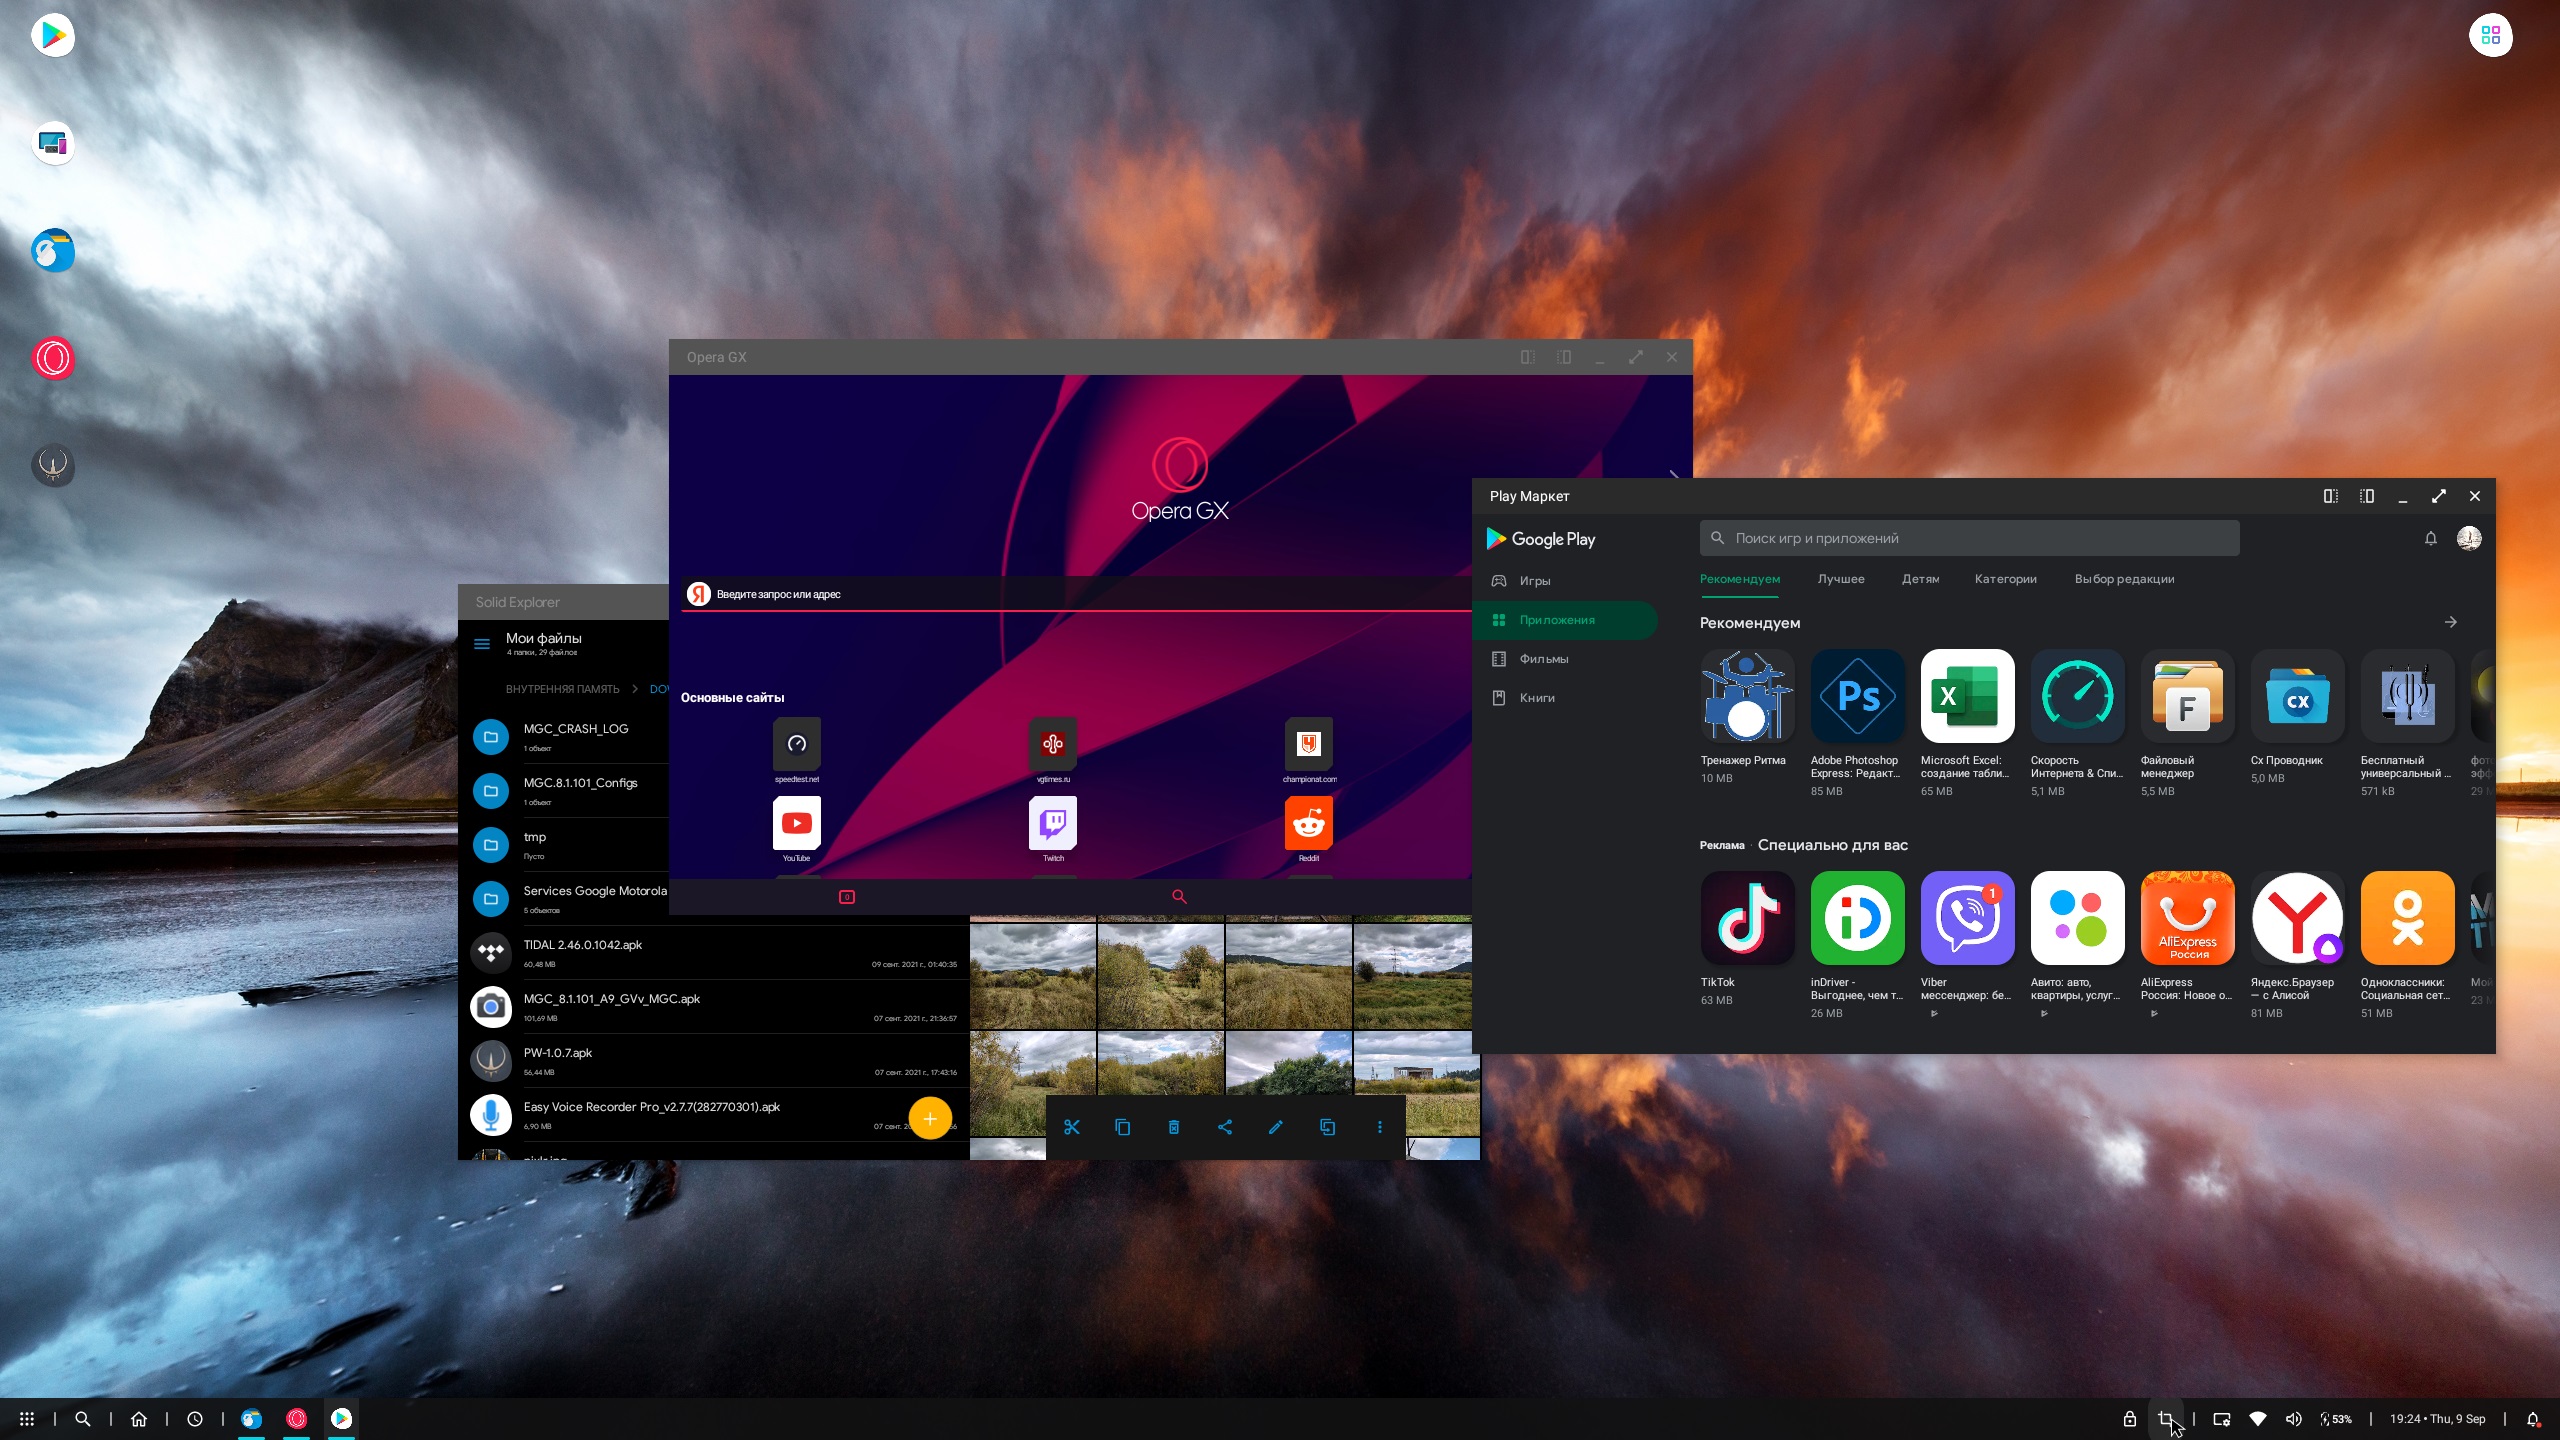Click ВНУТРЕННЯЯ ПАМЯТЬ breadcrumb

pos(562,689)
